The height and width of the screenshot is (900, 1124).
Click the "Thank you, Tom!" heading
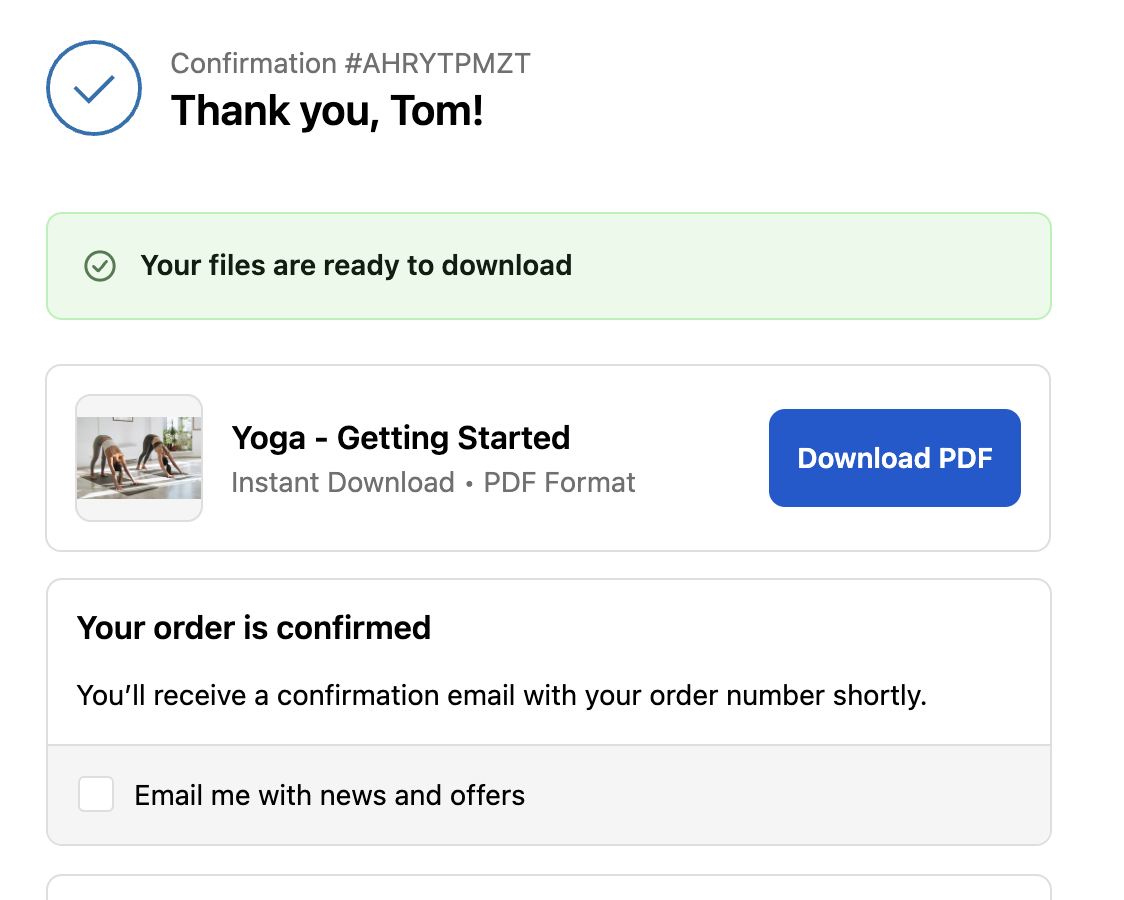tap(327, 110)
